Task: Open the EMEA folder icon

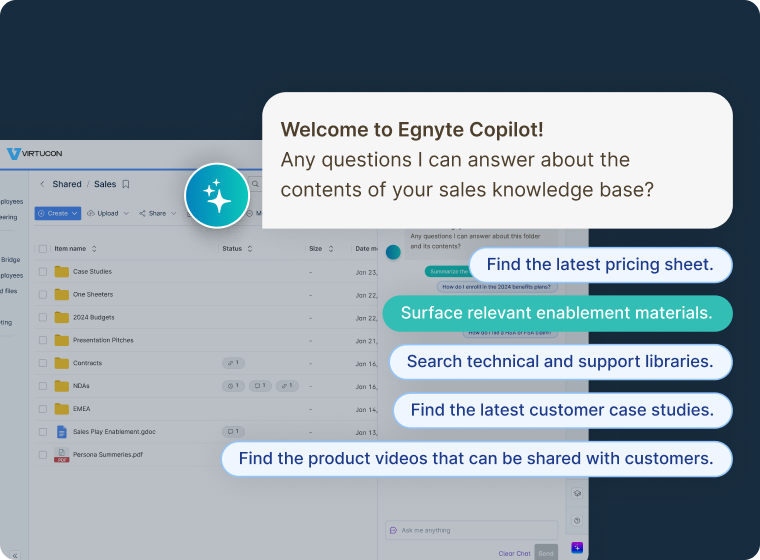Action: click(x=62, y=409)
